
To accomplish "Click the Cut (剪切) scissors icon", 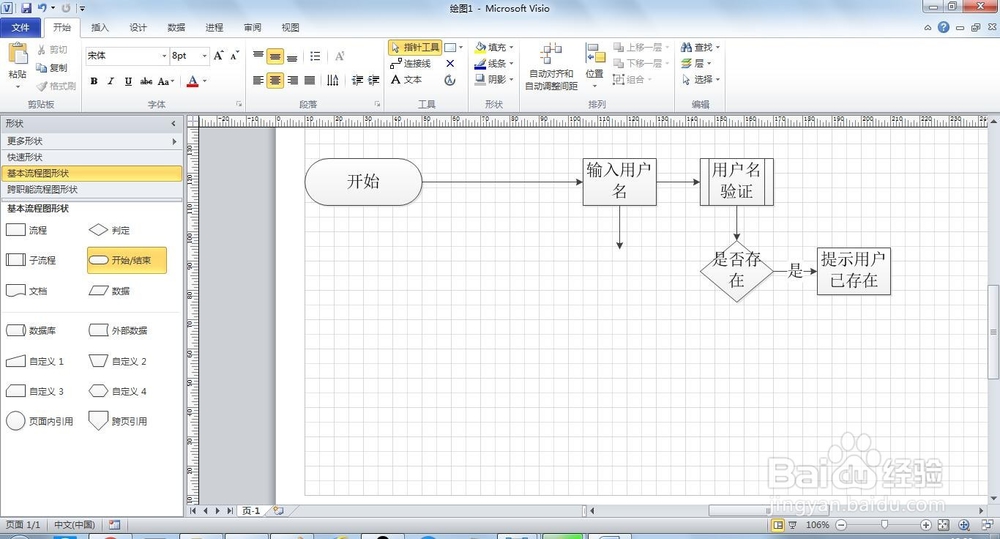I will tap(41, 50).
